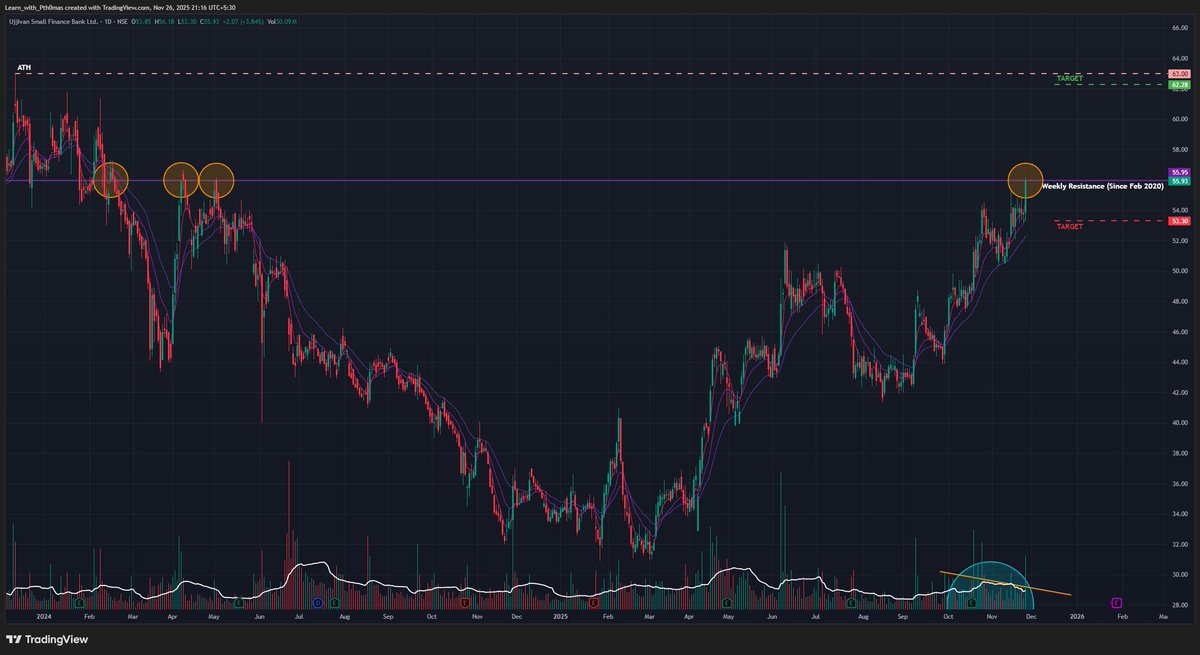Click the earnings marker near January 2024
Screen dimensions: 1200x655
click(x=78, y=604)
